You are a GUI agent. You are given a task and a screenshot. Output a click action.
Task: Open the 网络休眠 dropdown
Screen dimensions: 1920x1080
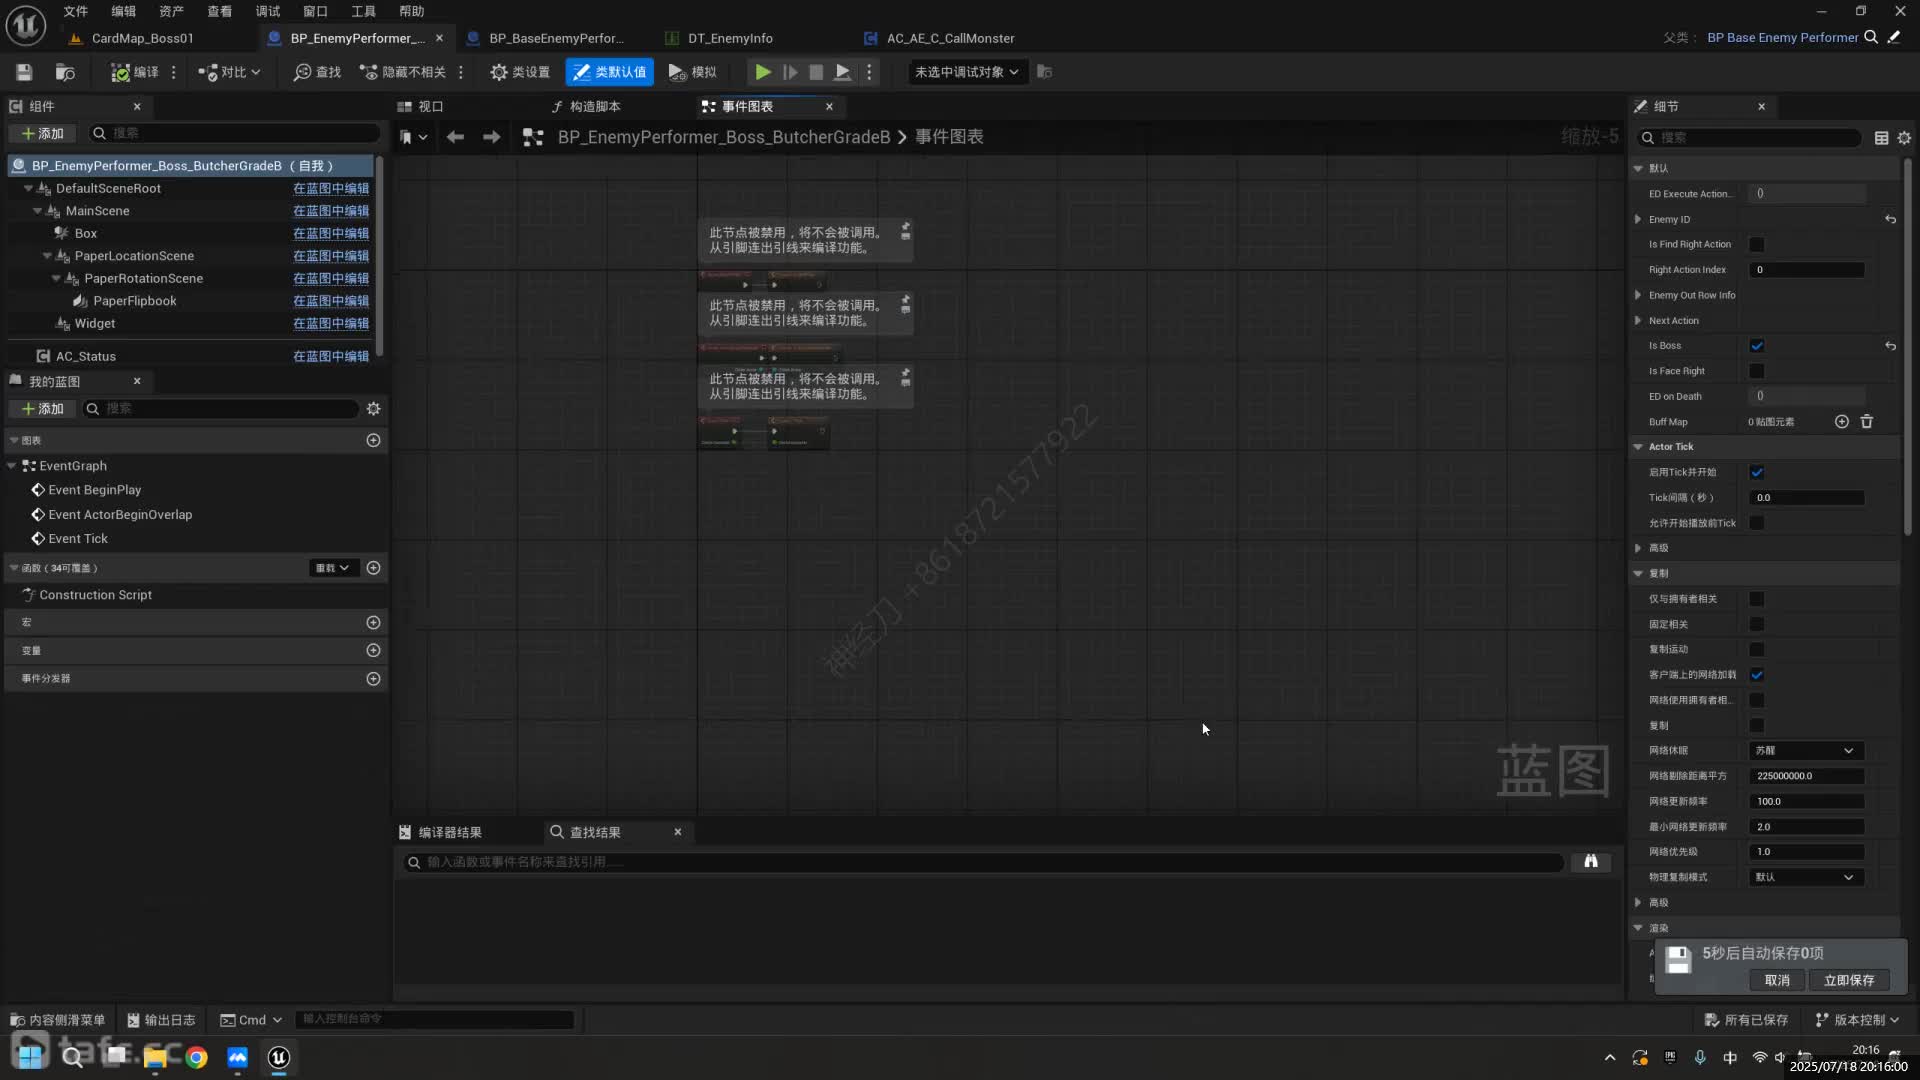1805,751
